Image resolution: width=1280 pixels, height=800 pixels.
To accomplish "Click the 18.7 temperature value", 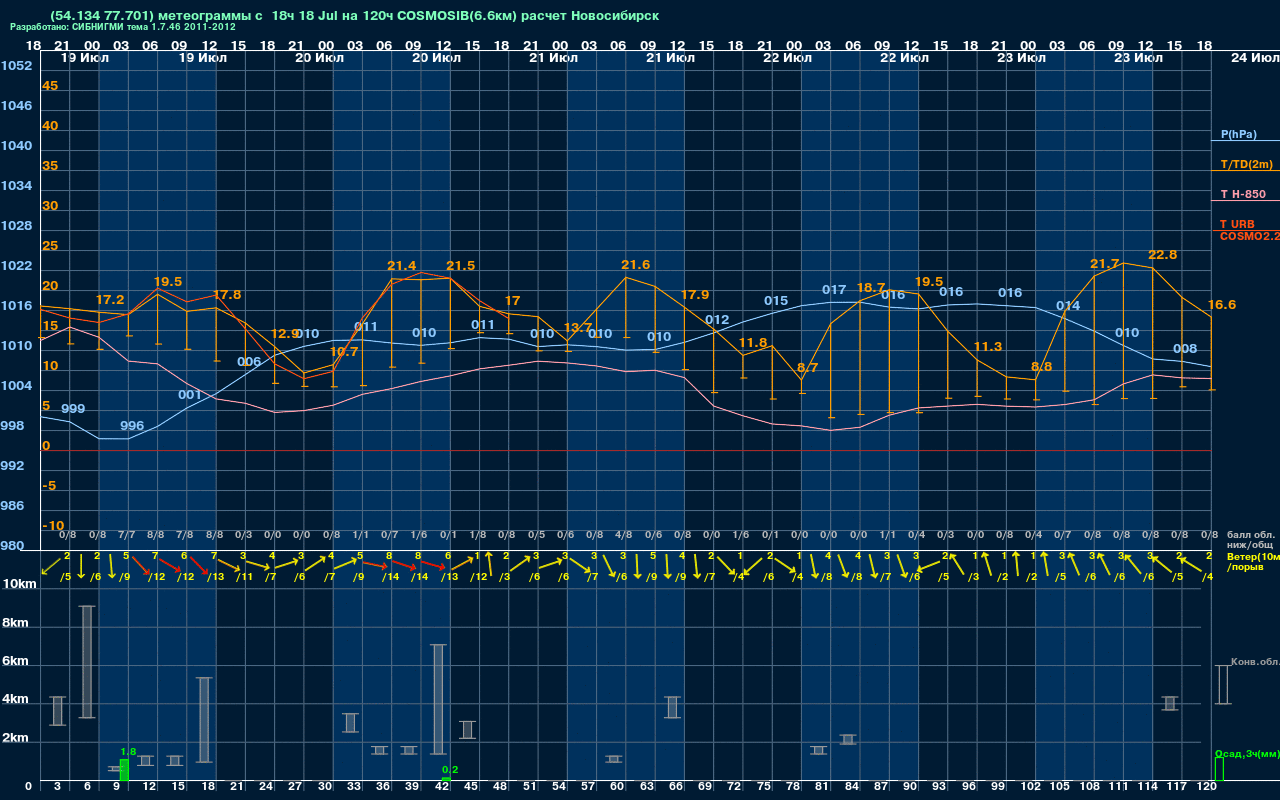I will click(x=871, y=288).
